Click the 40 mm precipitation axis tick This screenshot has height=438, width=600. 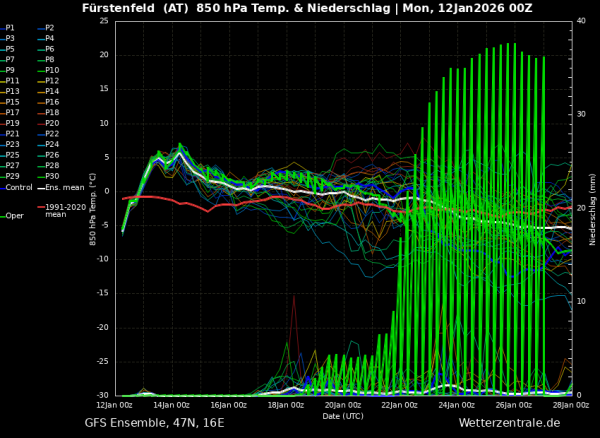click(x=580, y=21)
